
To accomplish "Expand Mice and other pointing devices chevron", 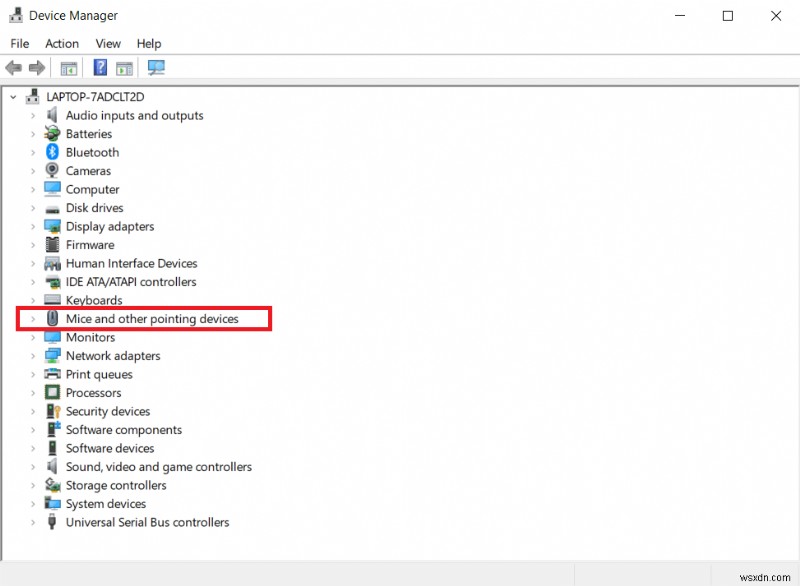I will [x=33, y=319].
